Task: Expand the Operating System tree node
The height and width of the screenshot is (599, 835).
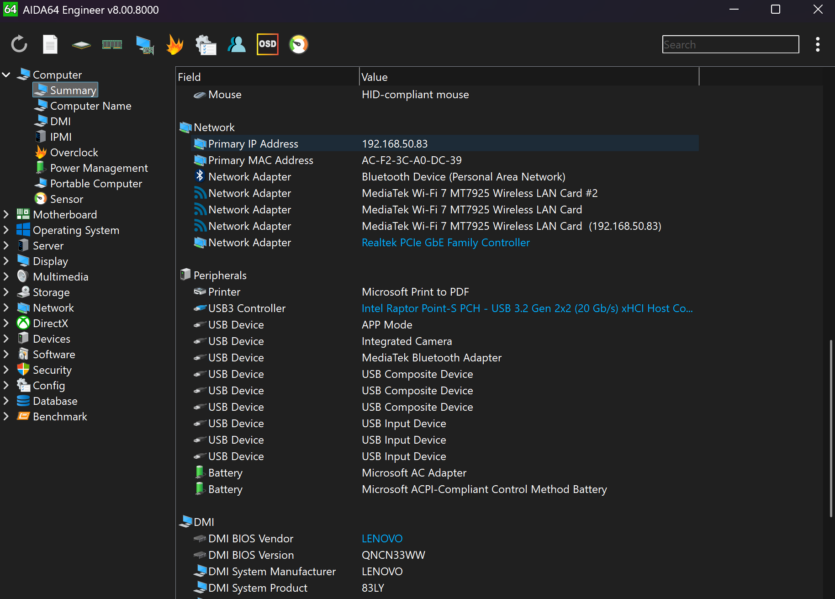Action: pyautogui.click(x=6, y=230)
